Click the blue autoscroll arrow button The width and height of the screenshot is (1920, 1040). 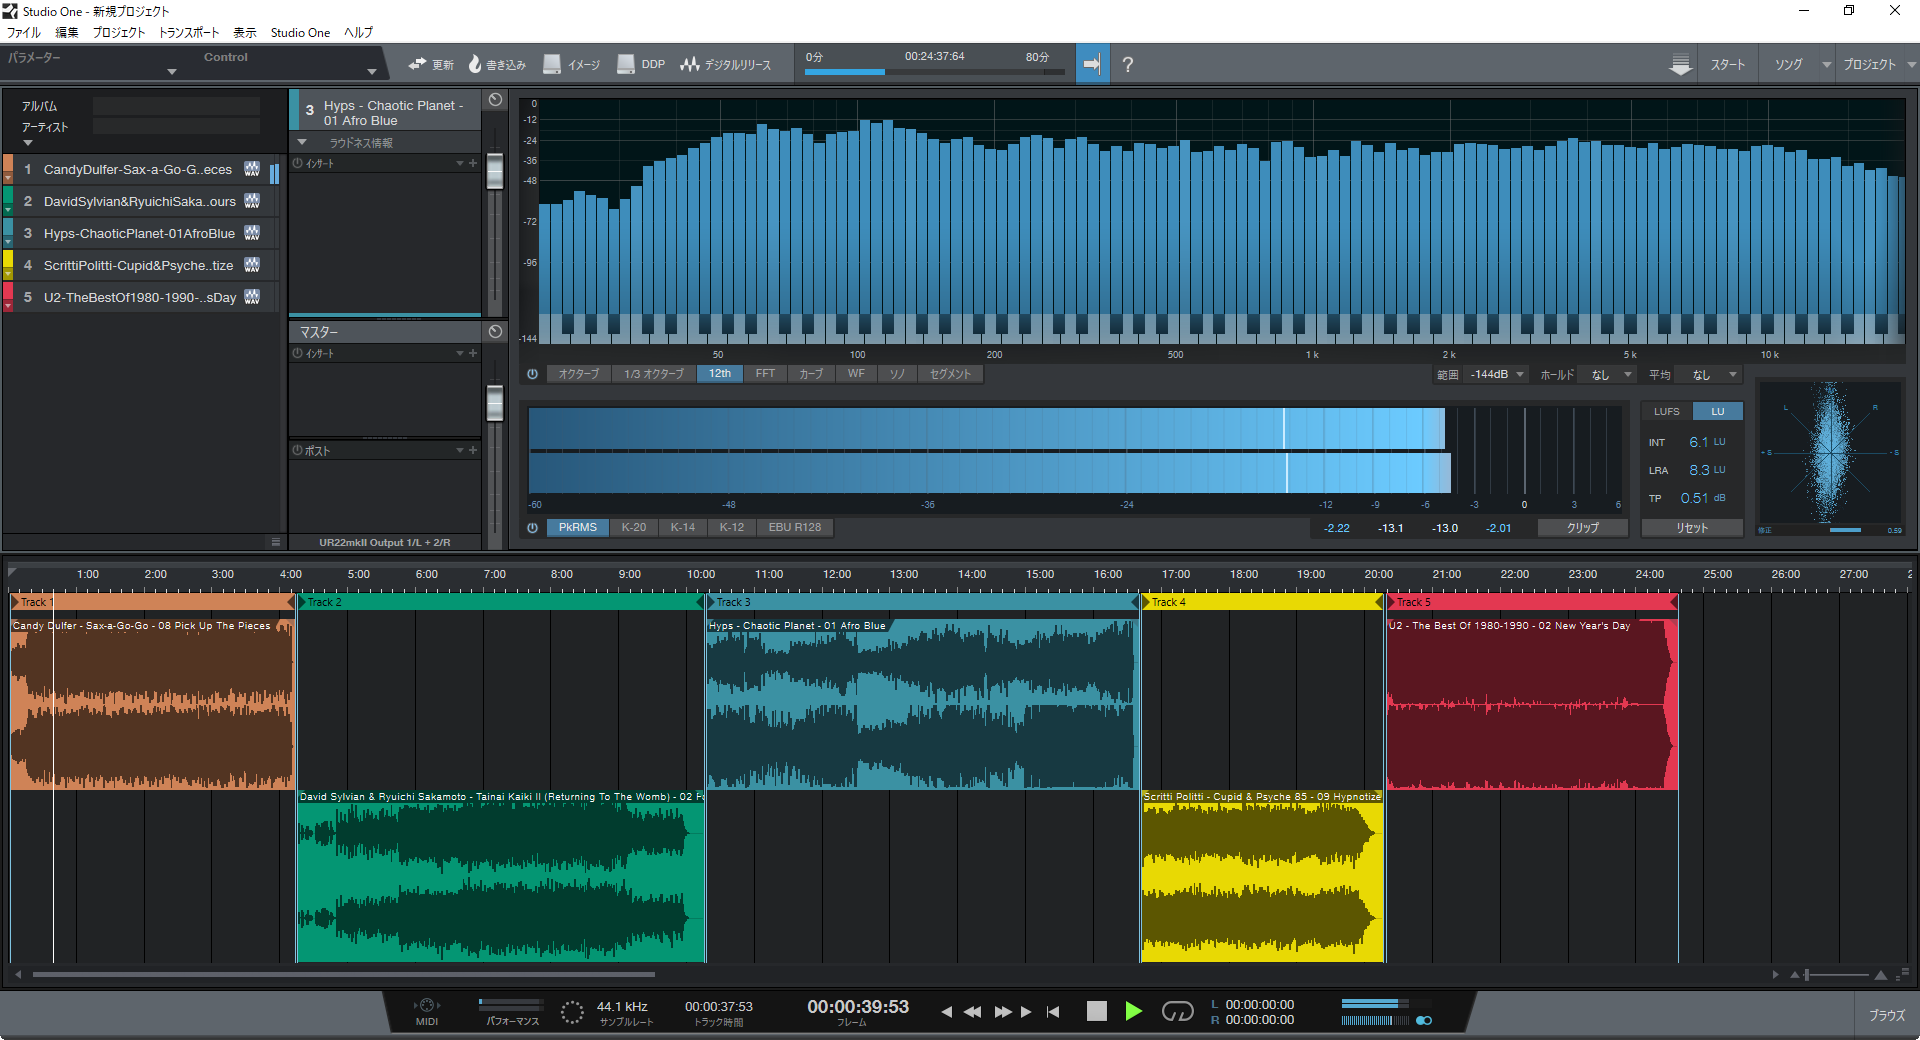point(1092,64)
